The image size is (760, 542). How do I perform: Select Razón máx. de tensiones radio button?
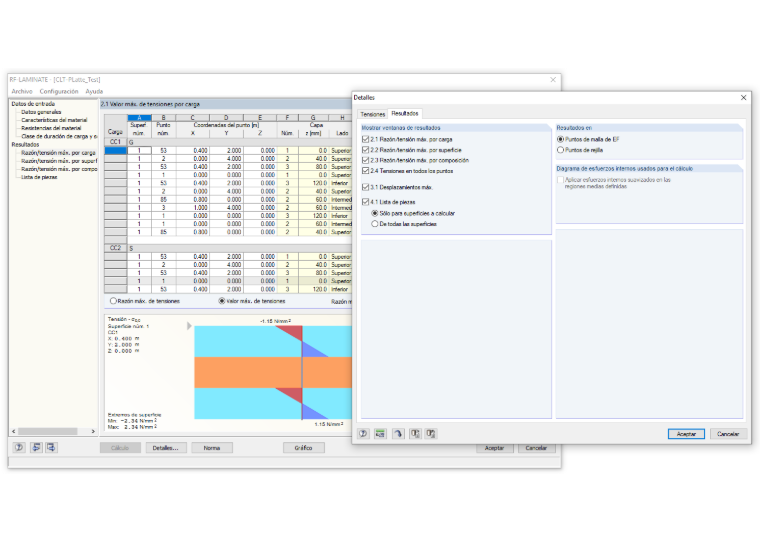[x=113, y=301]
